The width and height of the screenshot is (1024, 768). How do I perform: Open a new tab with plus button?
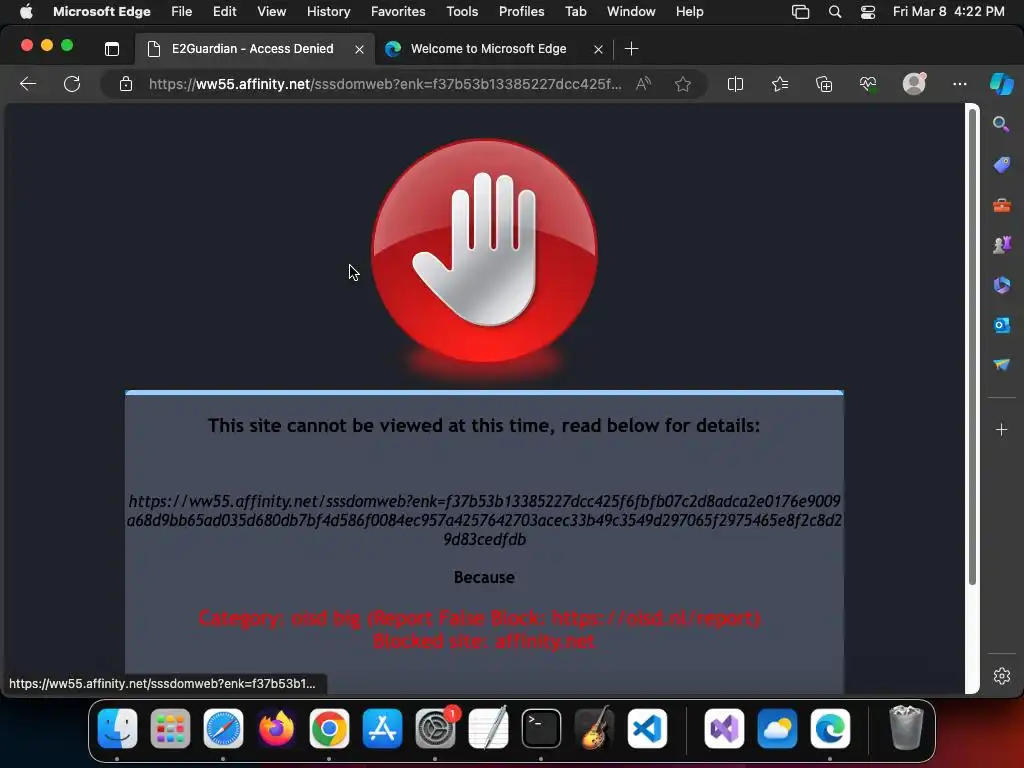coord(632,49)
